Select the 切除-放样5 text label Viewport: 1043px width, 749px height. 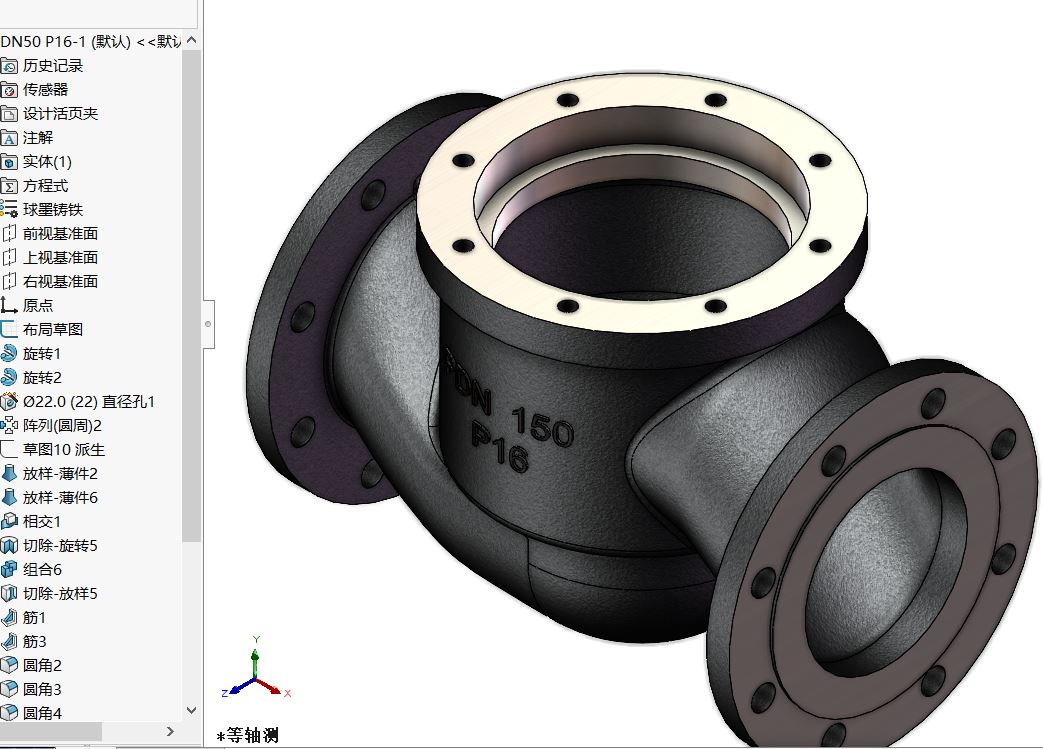pos(61,593)
